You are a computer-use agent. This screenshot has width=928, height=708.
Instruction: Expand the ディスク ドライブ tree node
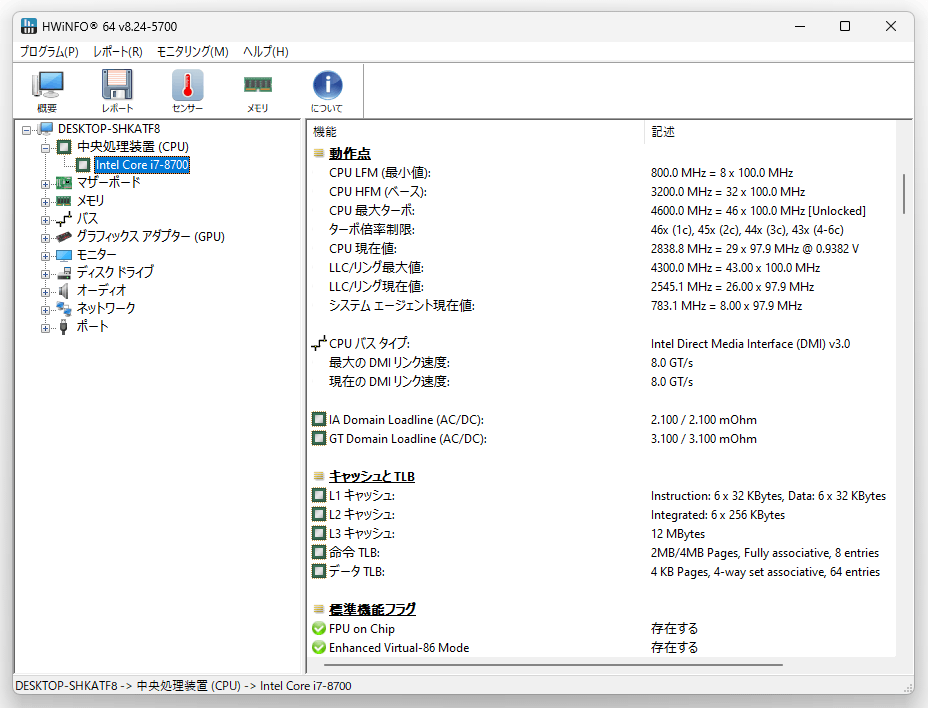point(46,274)
